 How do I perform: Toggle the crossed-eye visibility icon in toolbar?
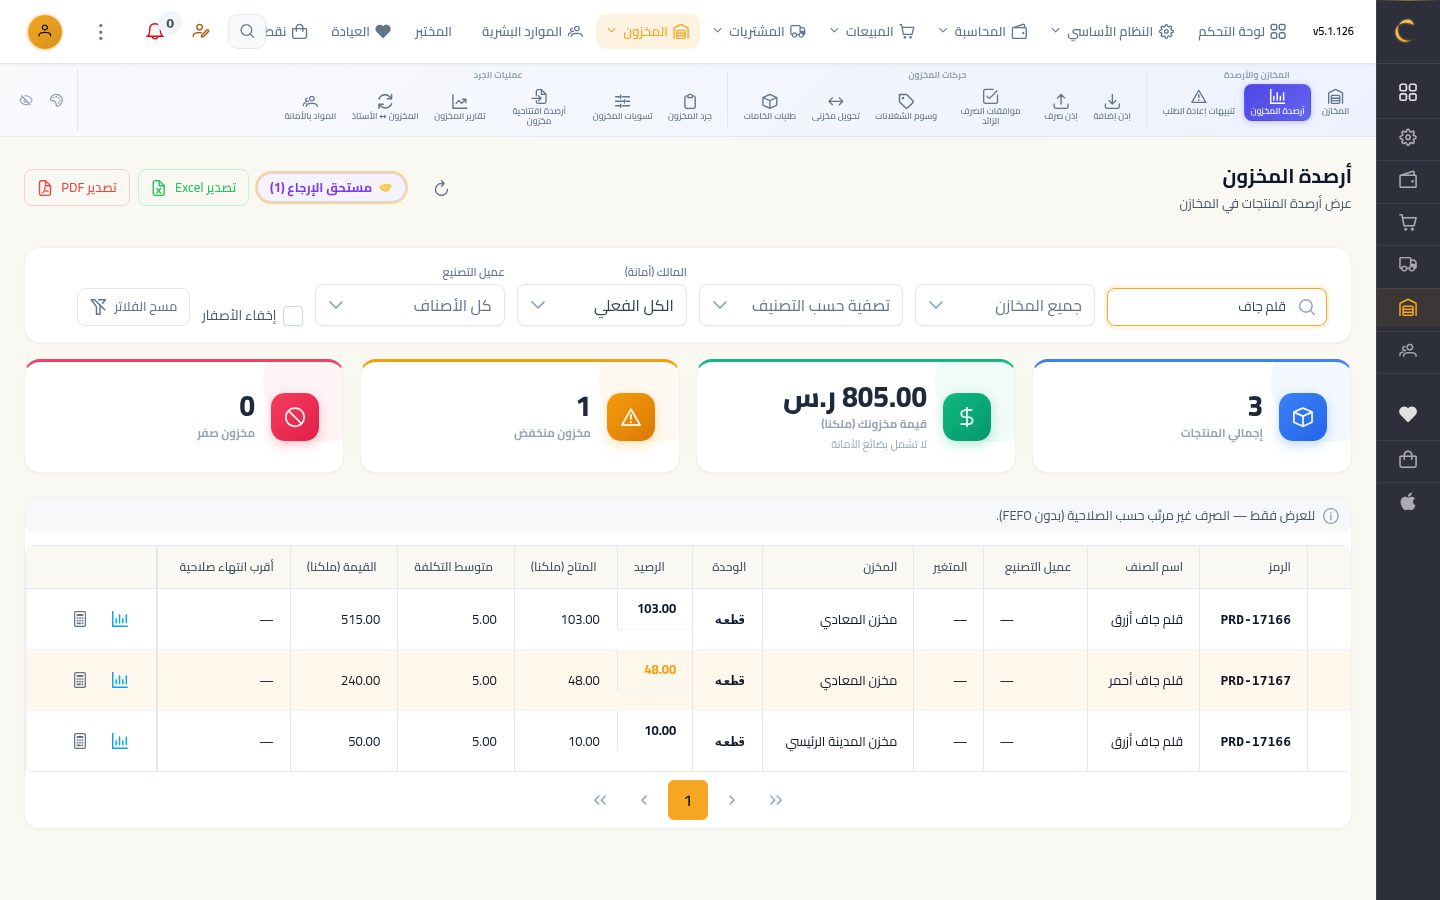point(26,100)
